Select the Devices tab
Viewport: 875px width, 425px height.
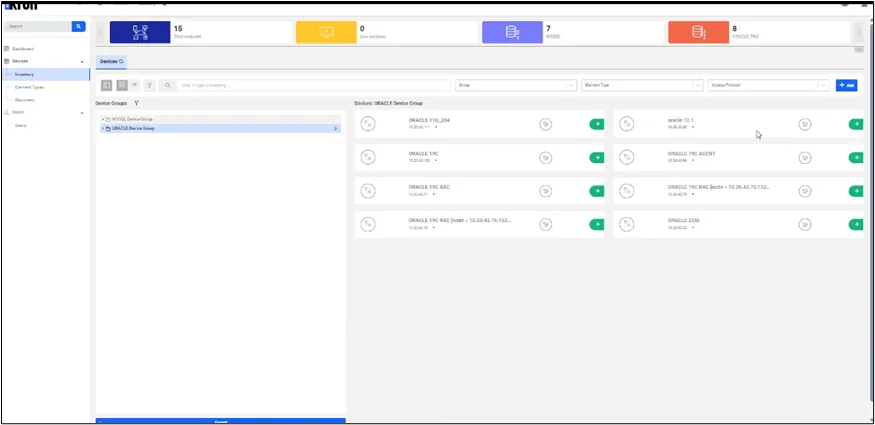(112, 61)
